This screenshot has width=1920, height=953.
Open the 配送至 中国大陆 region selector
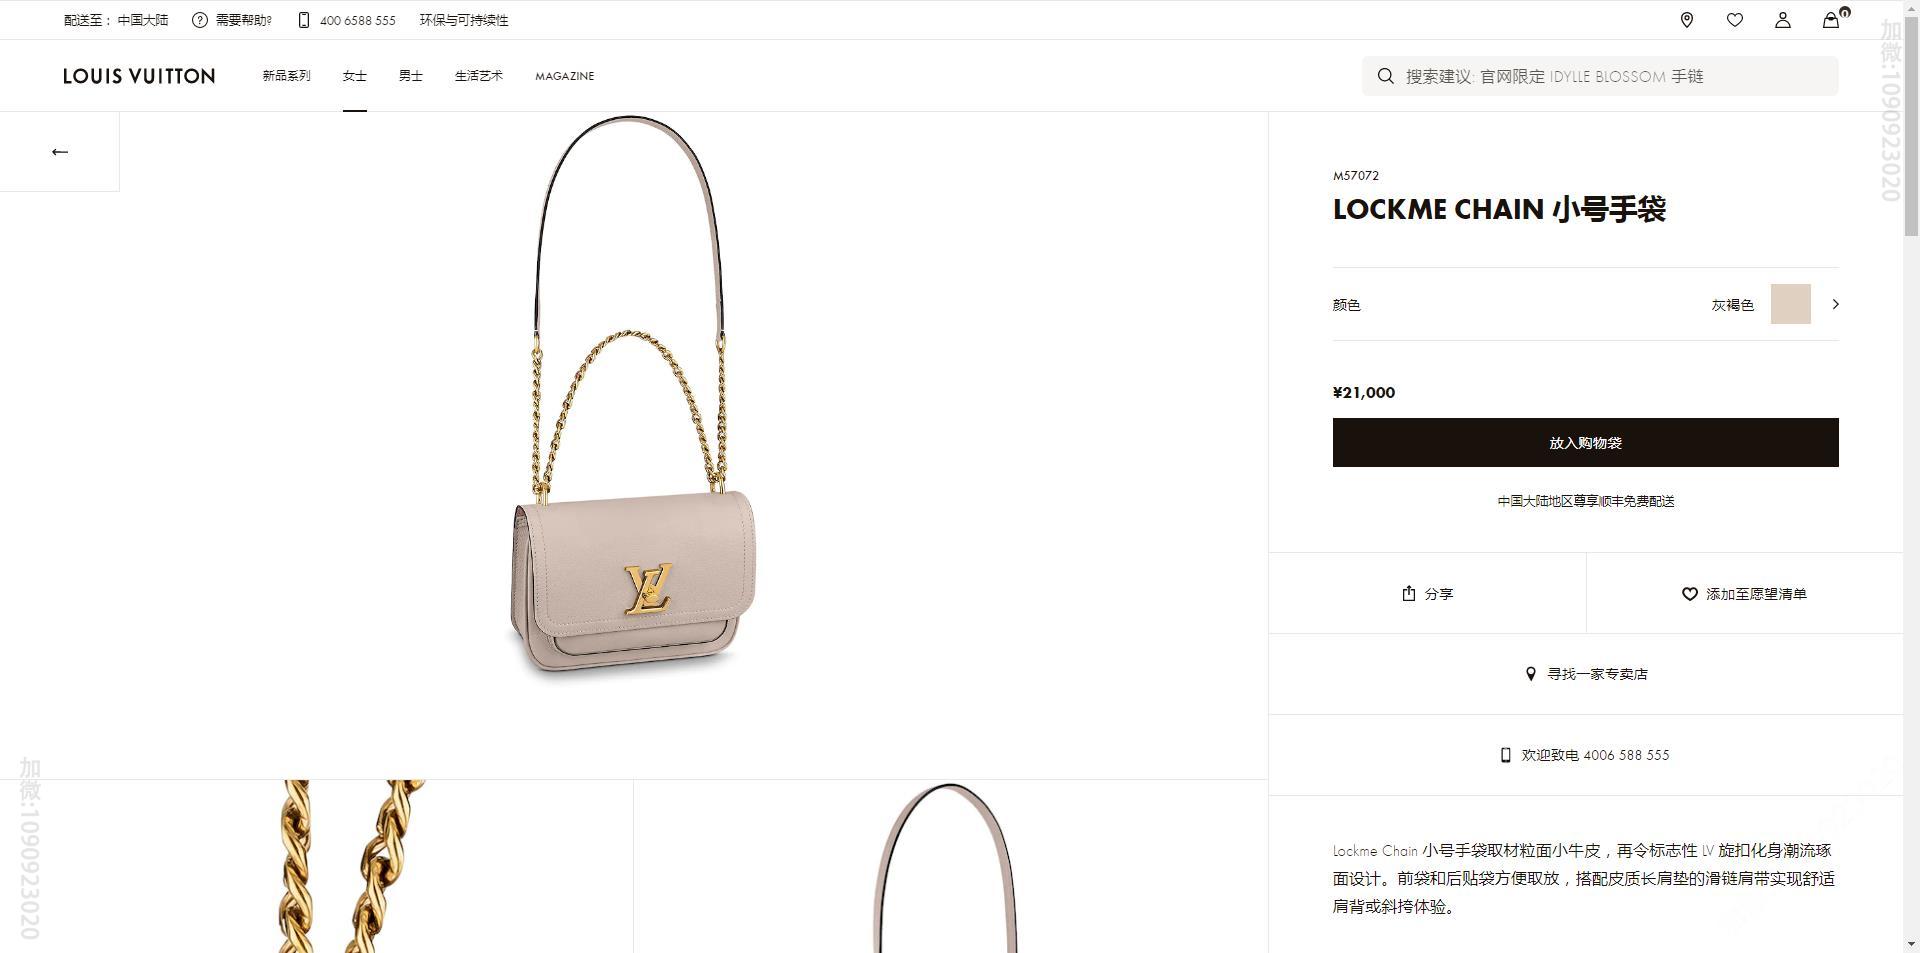tap(116, 20)
